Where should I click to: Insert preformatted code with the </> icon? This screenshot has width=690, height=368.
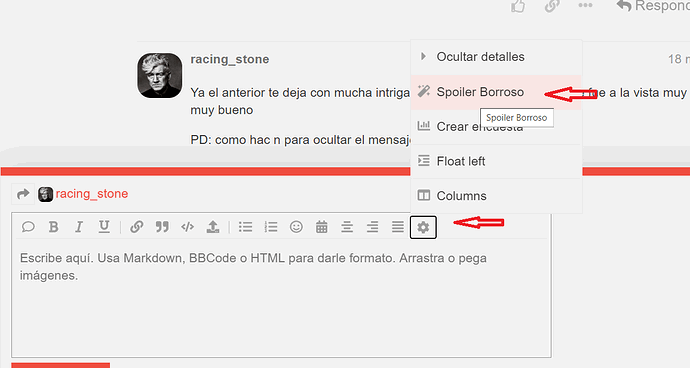point(187,227)
